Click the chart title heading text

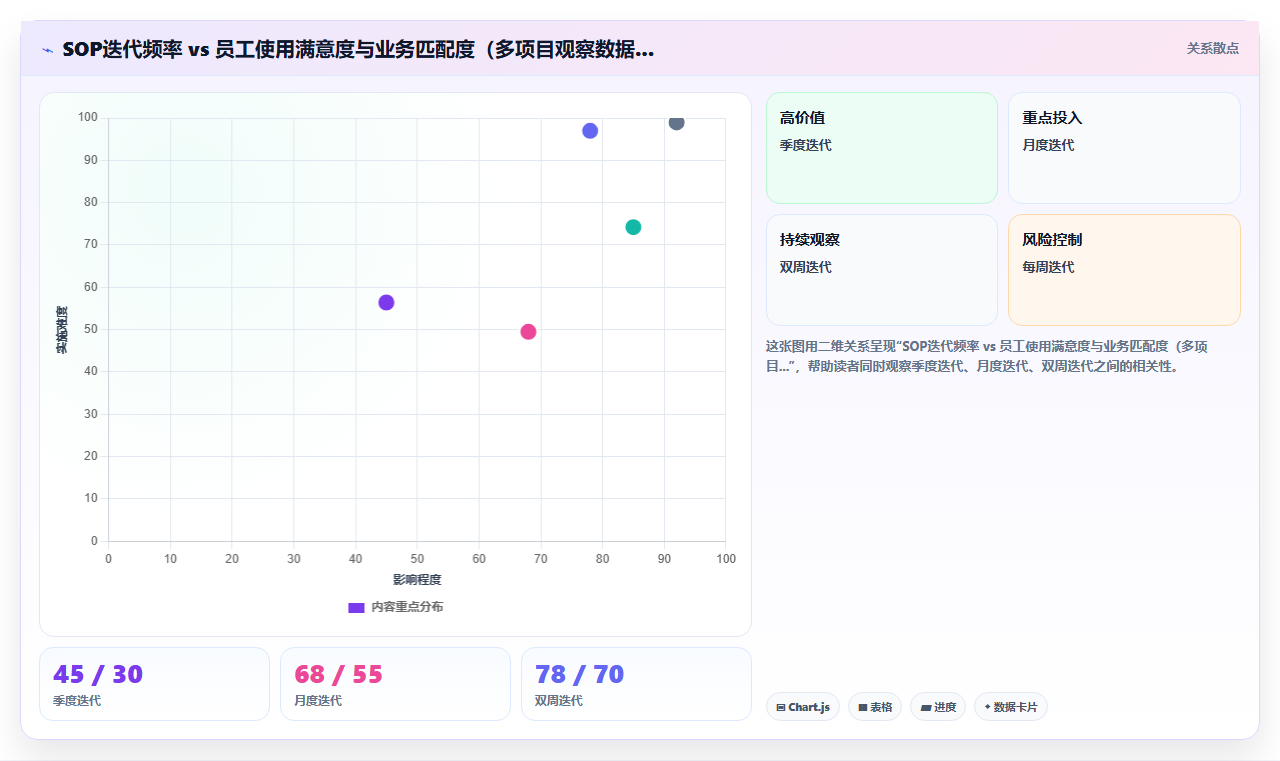click(358, 50)
